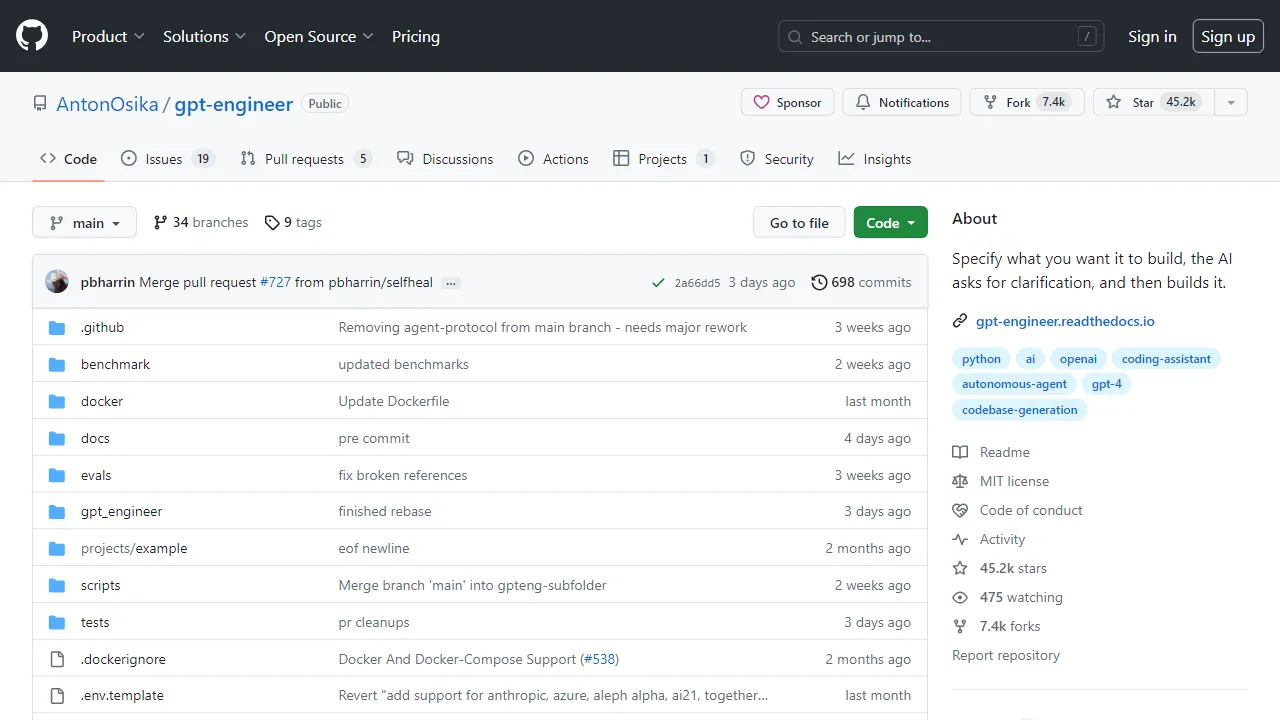Open the GitHub logo home page
This screenshot has height=720, width=1280.
tap(32, 36)
